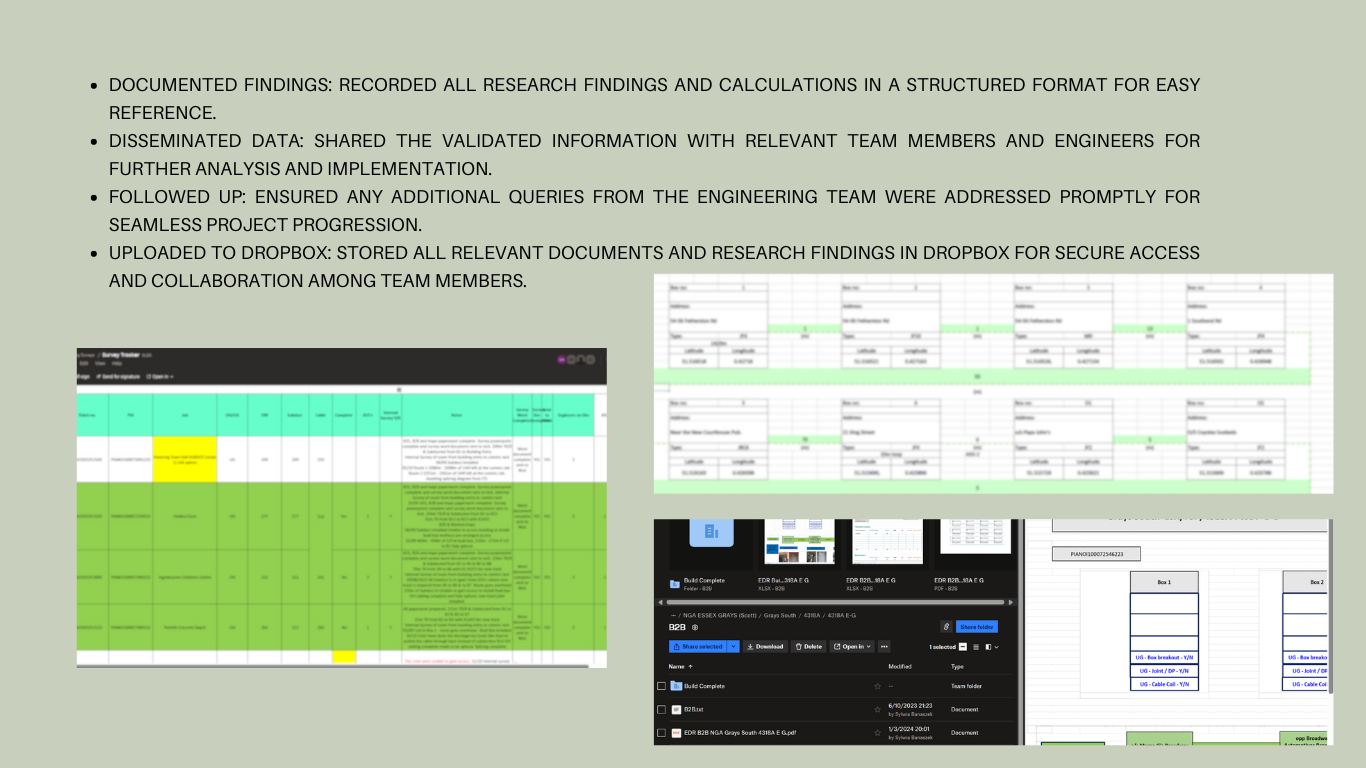
Task: Select the PIANOI100072546223 cell
Action: pos(1097,554)
